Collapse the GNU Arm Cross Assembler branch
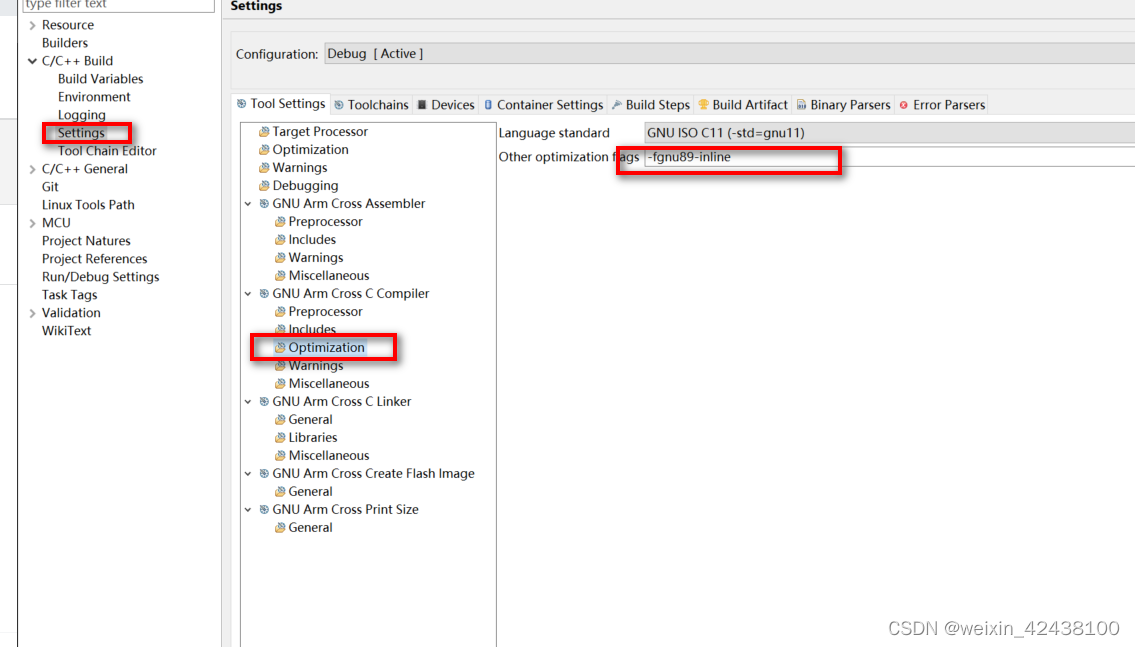Image resolution: width=1135 pixels, height=647 pixels. pyautogui.click(x=248, y=203)
